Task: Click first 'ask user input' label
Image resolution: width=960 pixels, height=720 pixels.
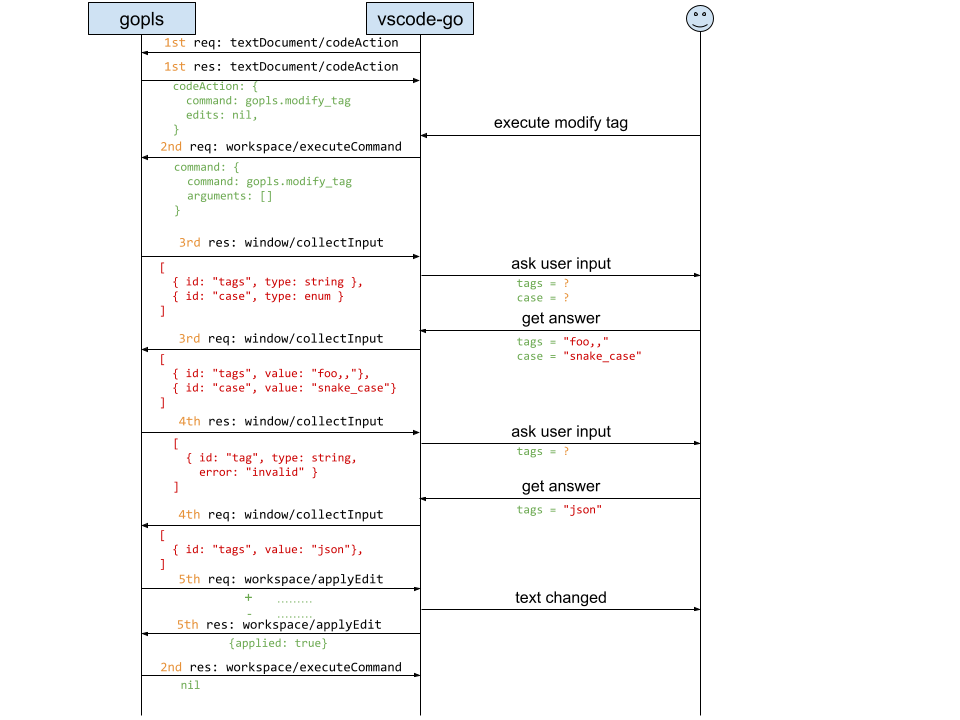Action: 561,263
